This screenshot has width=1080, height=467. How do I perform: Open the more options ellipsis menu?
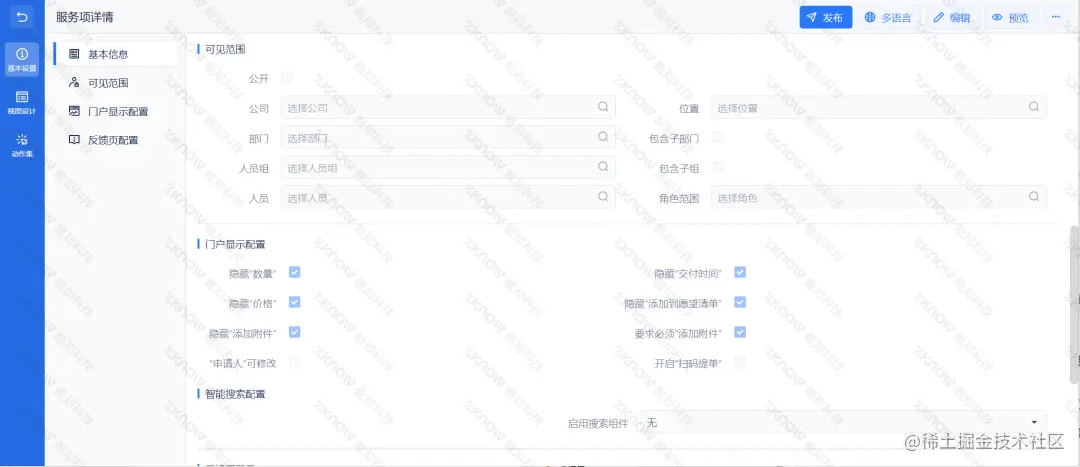(x=1056, y=17)
